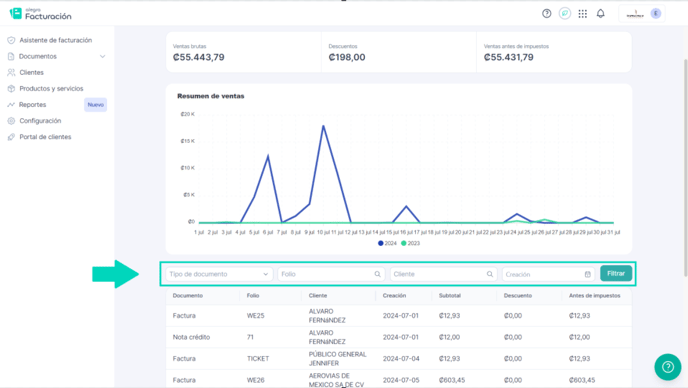
Task: Click the Folio search magnifier icon
Action: pos(377,274)
